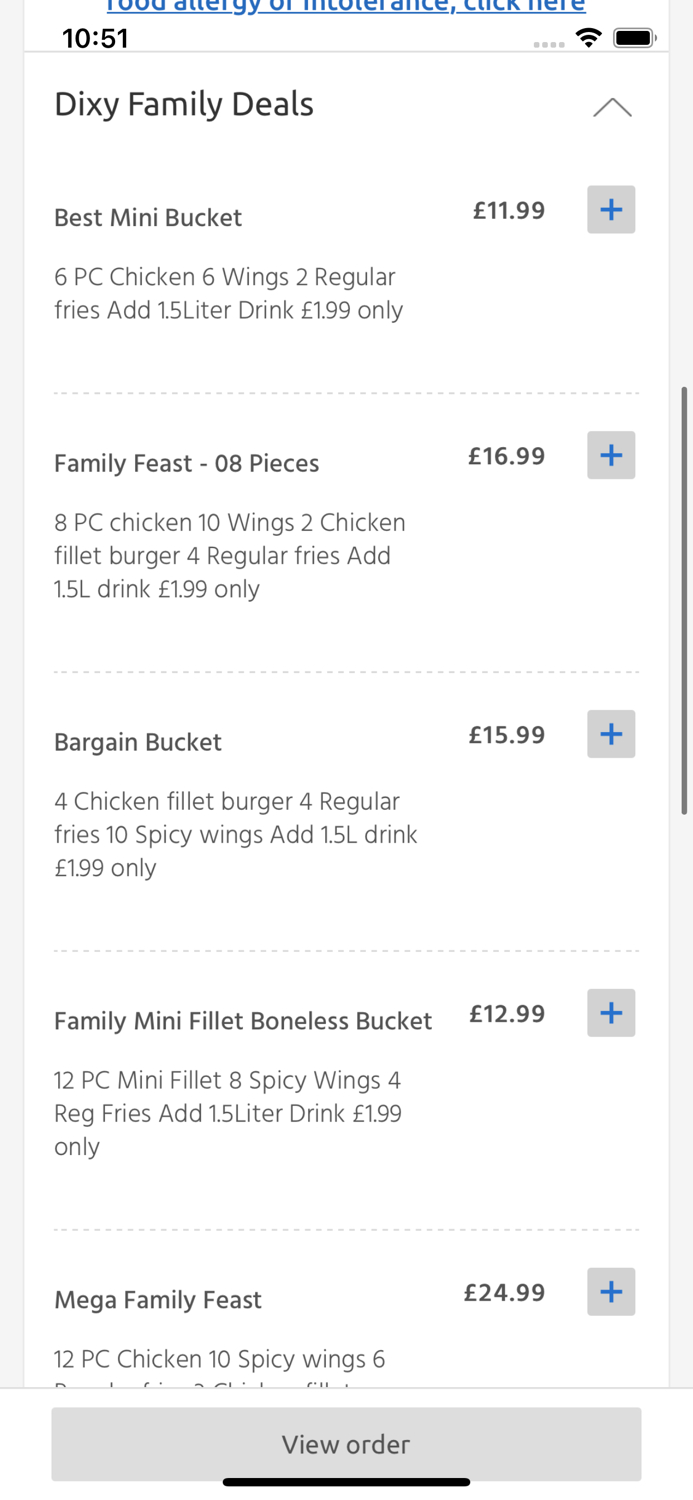This screenshot has height=1500, width=693.
Task: Add Family Feast - 08 Pieces to order
Action: coord(611,455)
